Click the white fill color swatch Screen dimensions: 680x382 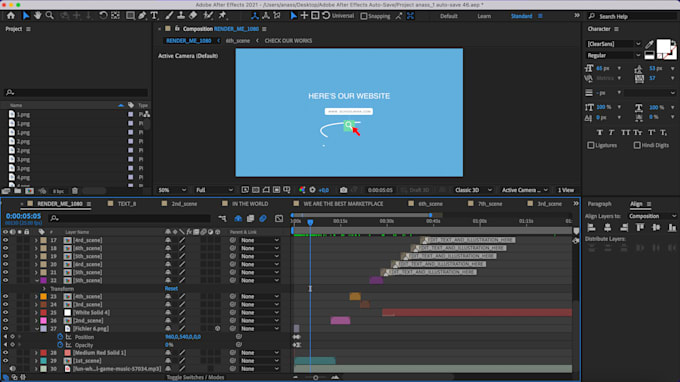[x=663, y=46]
